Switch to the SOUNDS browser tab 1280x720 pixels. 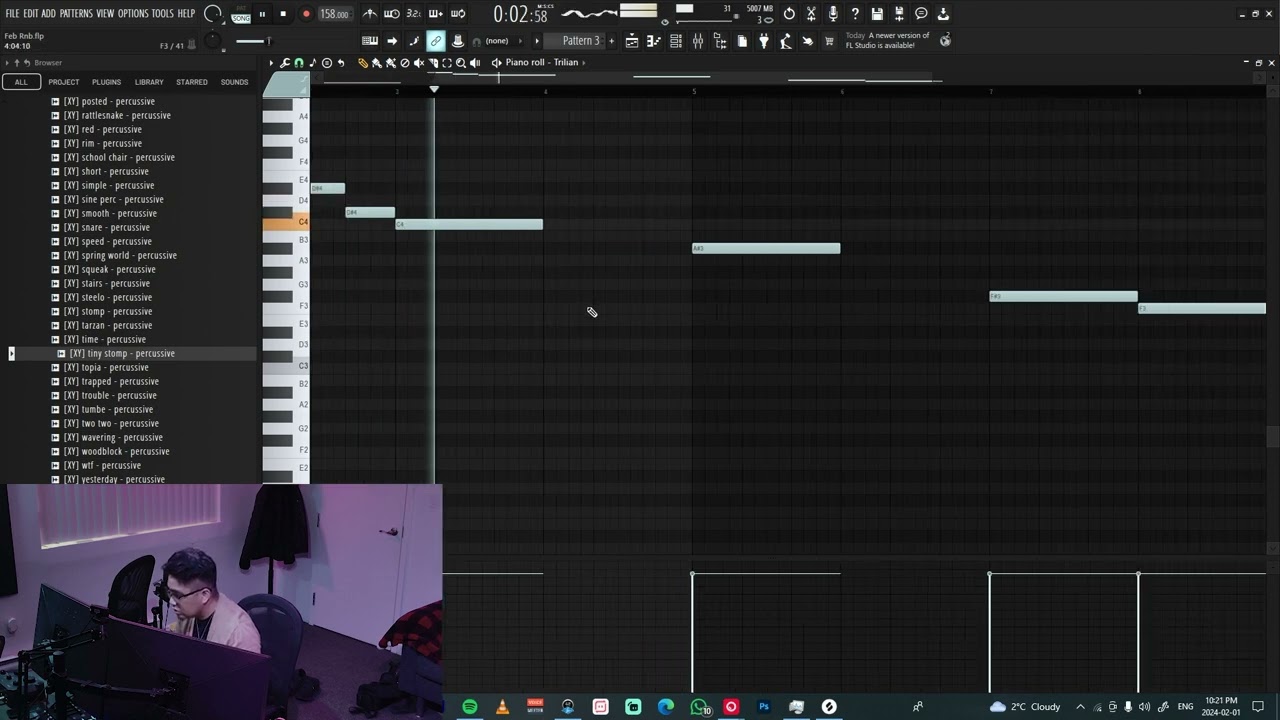tap(234, 82)
